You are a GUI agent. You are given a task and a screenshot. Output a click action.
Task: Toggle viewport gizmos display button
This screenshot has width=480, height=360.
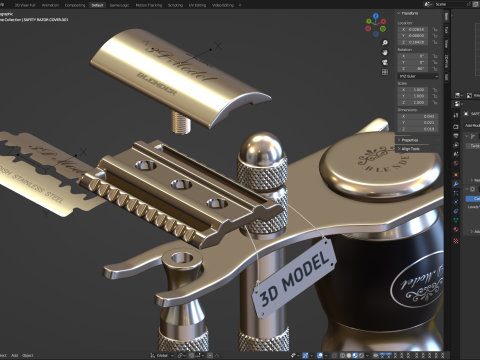click(305, 355)
